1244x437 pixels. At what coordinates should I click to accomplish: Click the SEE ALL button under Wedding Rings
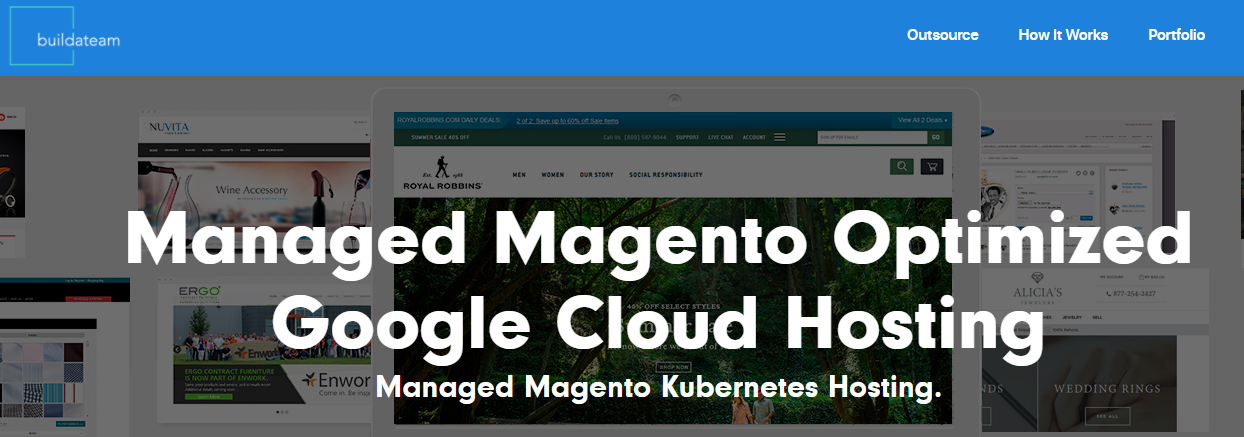pos(1107,415)
